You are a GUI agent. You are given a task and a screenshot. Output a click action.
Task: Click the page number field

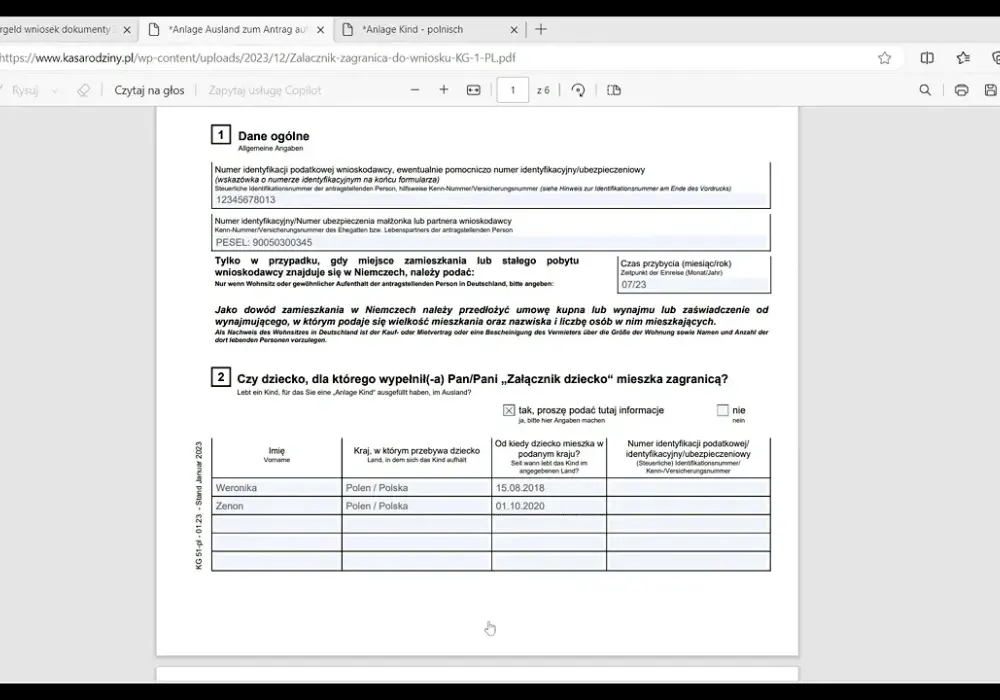pos(512,90)
